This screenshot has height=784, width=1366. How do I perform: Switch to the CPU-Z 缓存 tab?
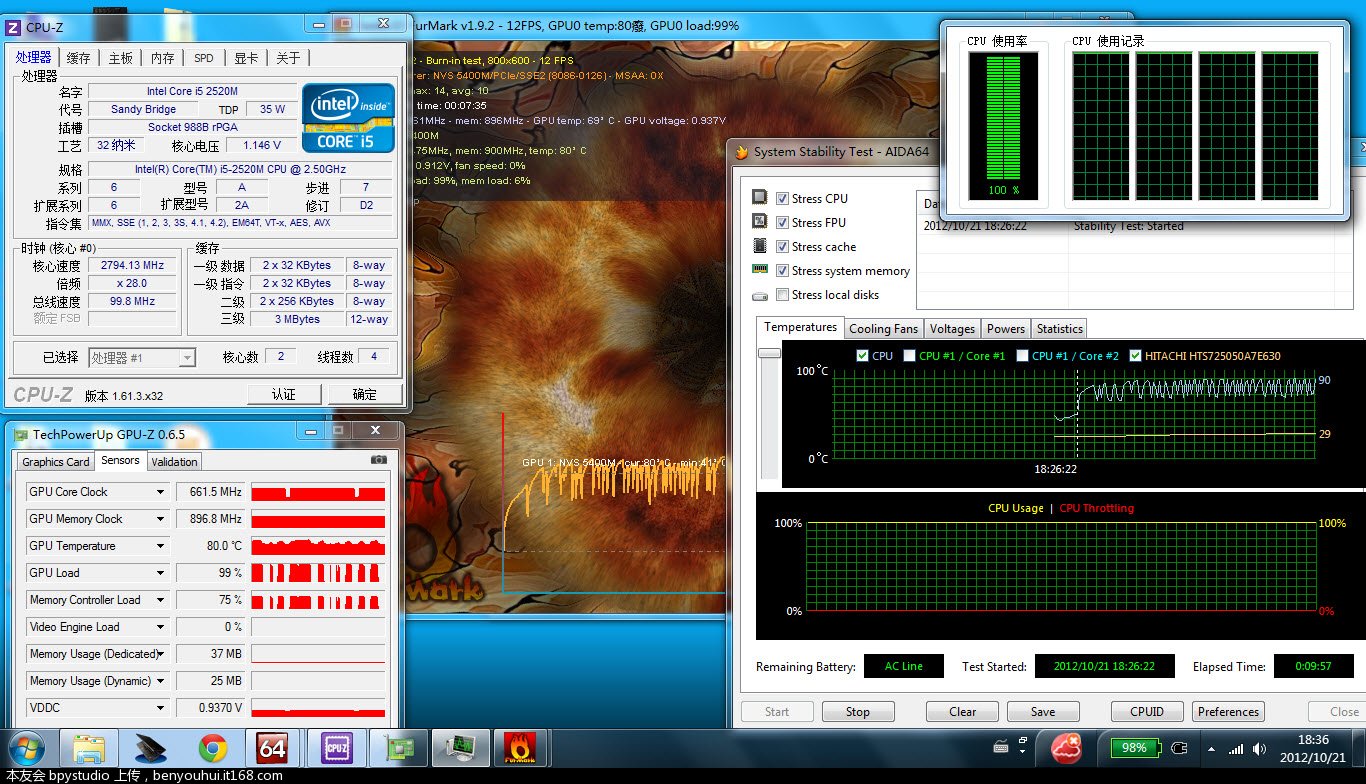(78, 58)
